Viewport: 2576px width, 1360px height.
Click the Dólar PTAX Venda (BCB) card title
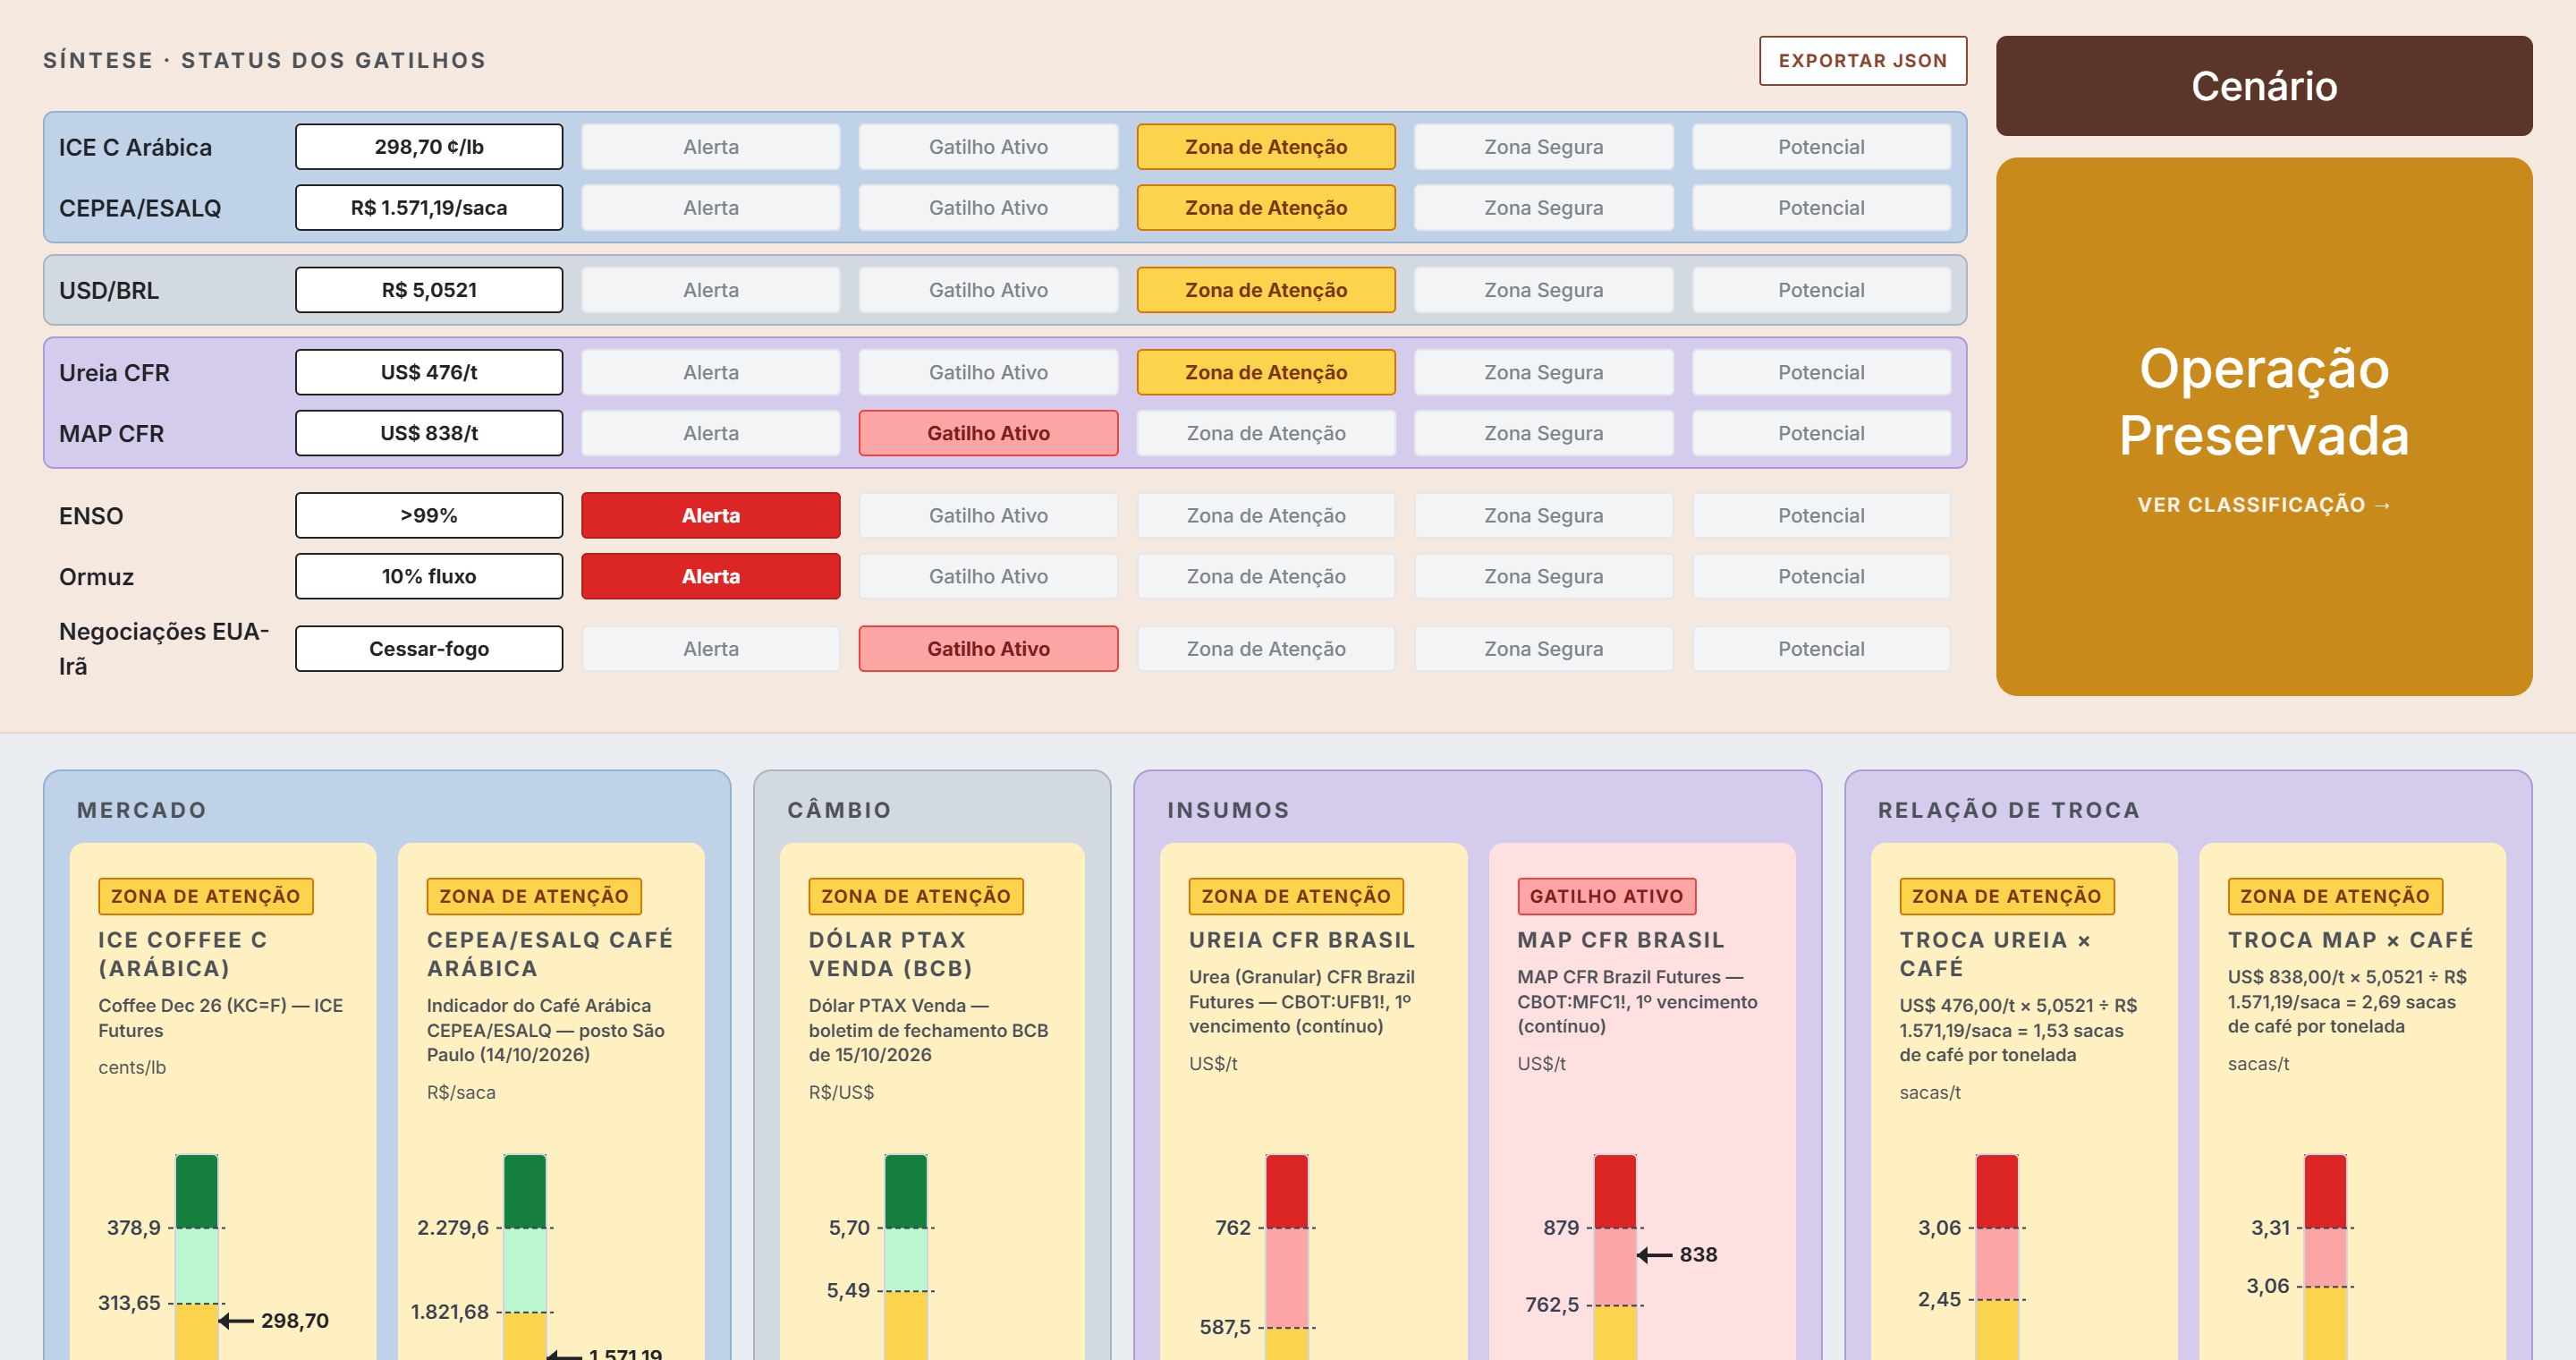coord(890,954)
